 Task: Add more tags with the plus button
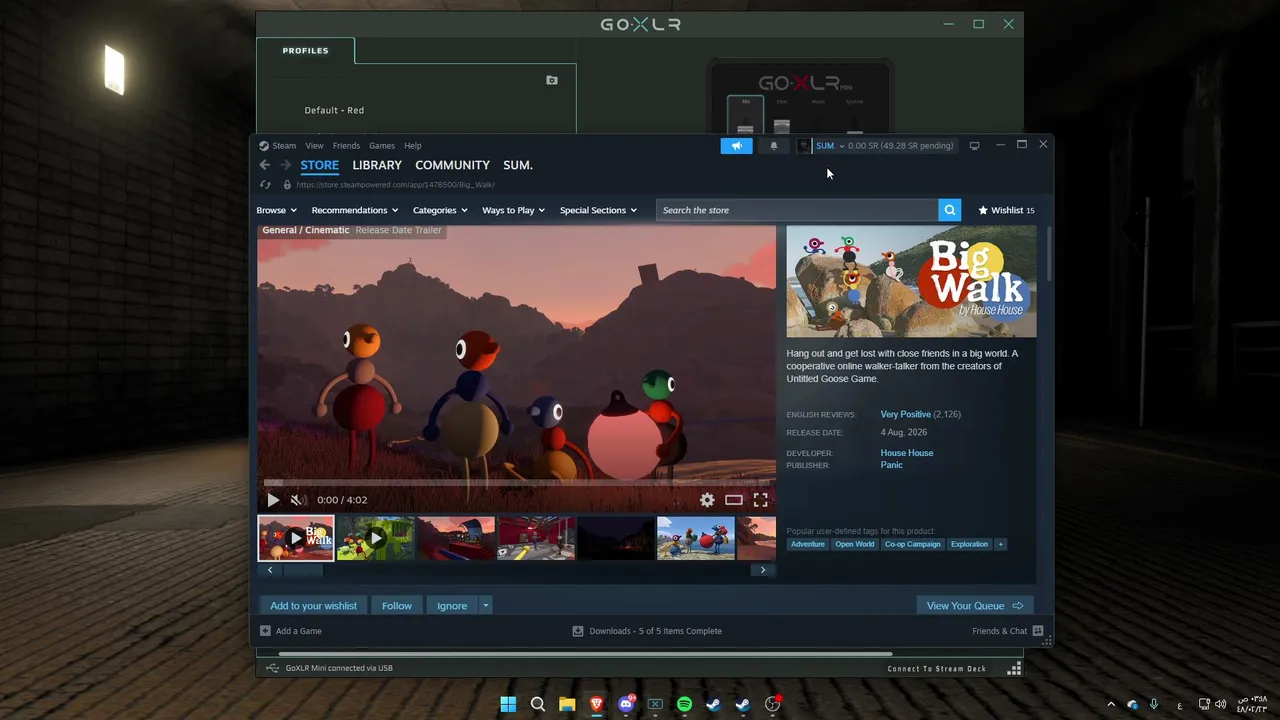click(1000, 544)
